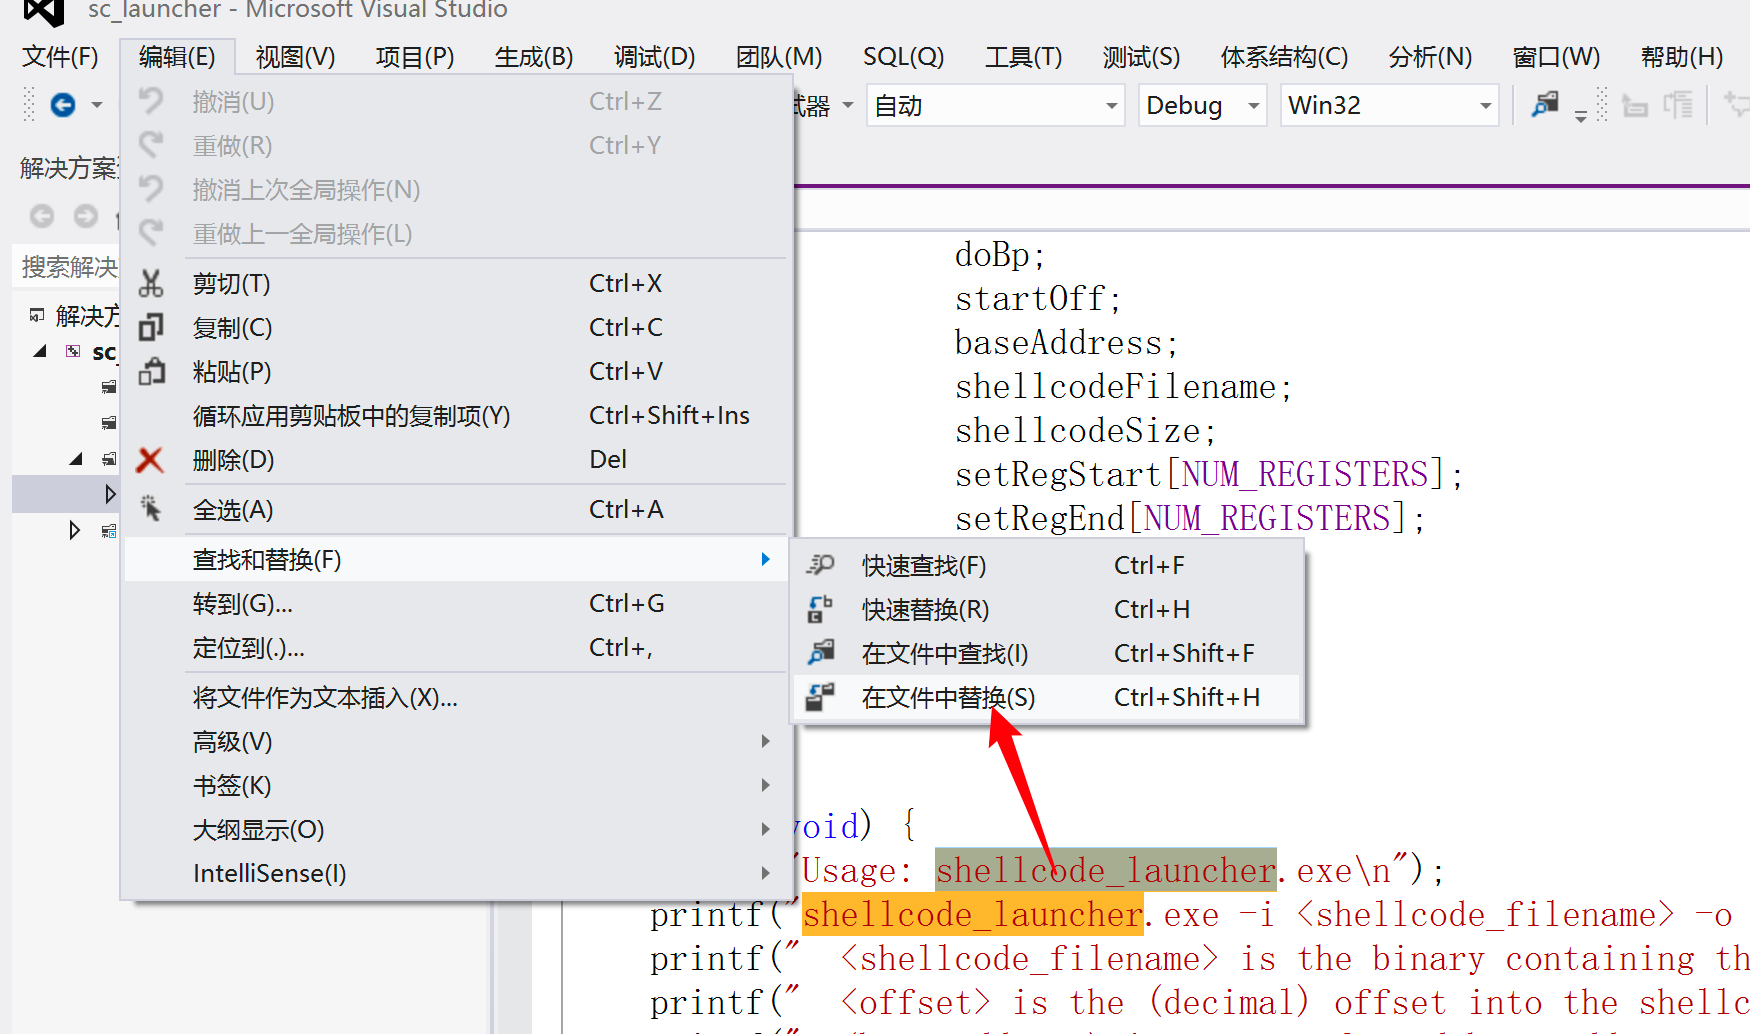Screen dimensions: 1750x1034
Task: Choose 全选(A) menu entry
Action: coord(456,510)
